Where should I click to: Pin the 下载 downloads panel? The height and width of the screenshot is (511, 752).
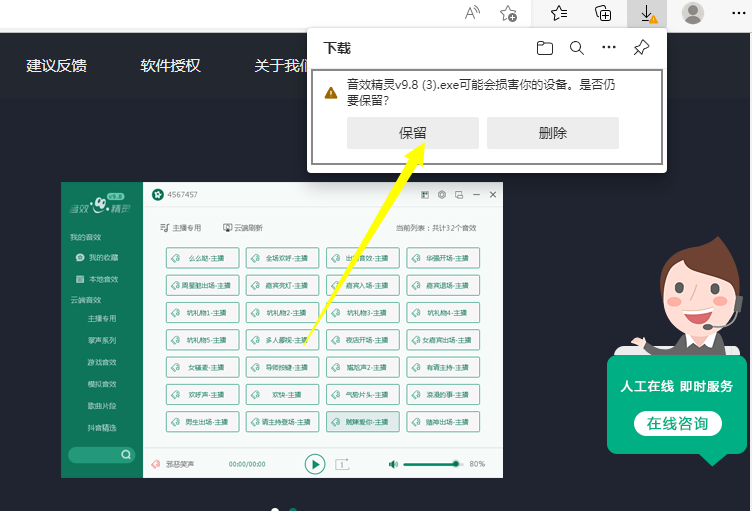641,48
